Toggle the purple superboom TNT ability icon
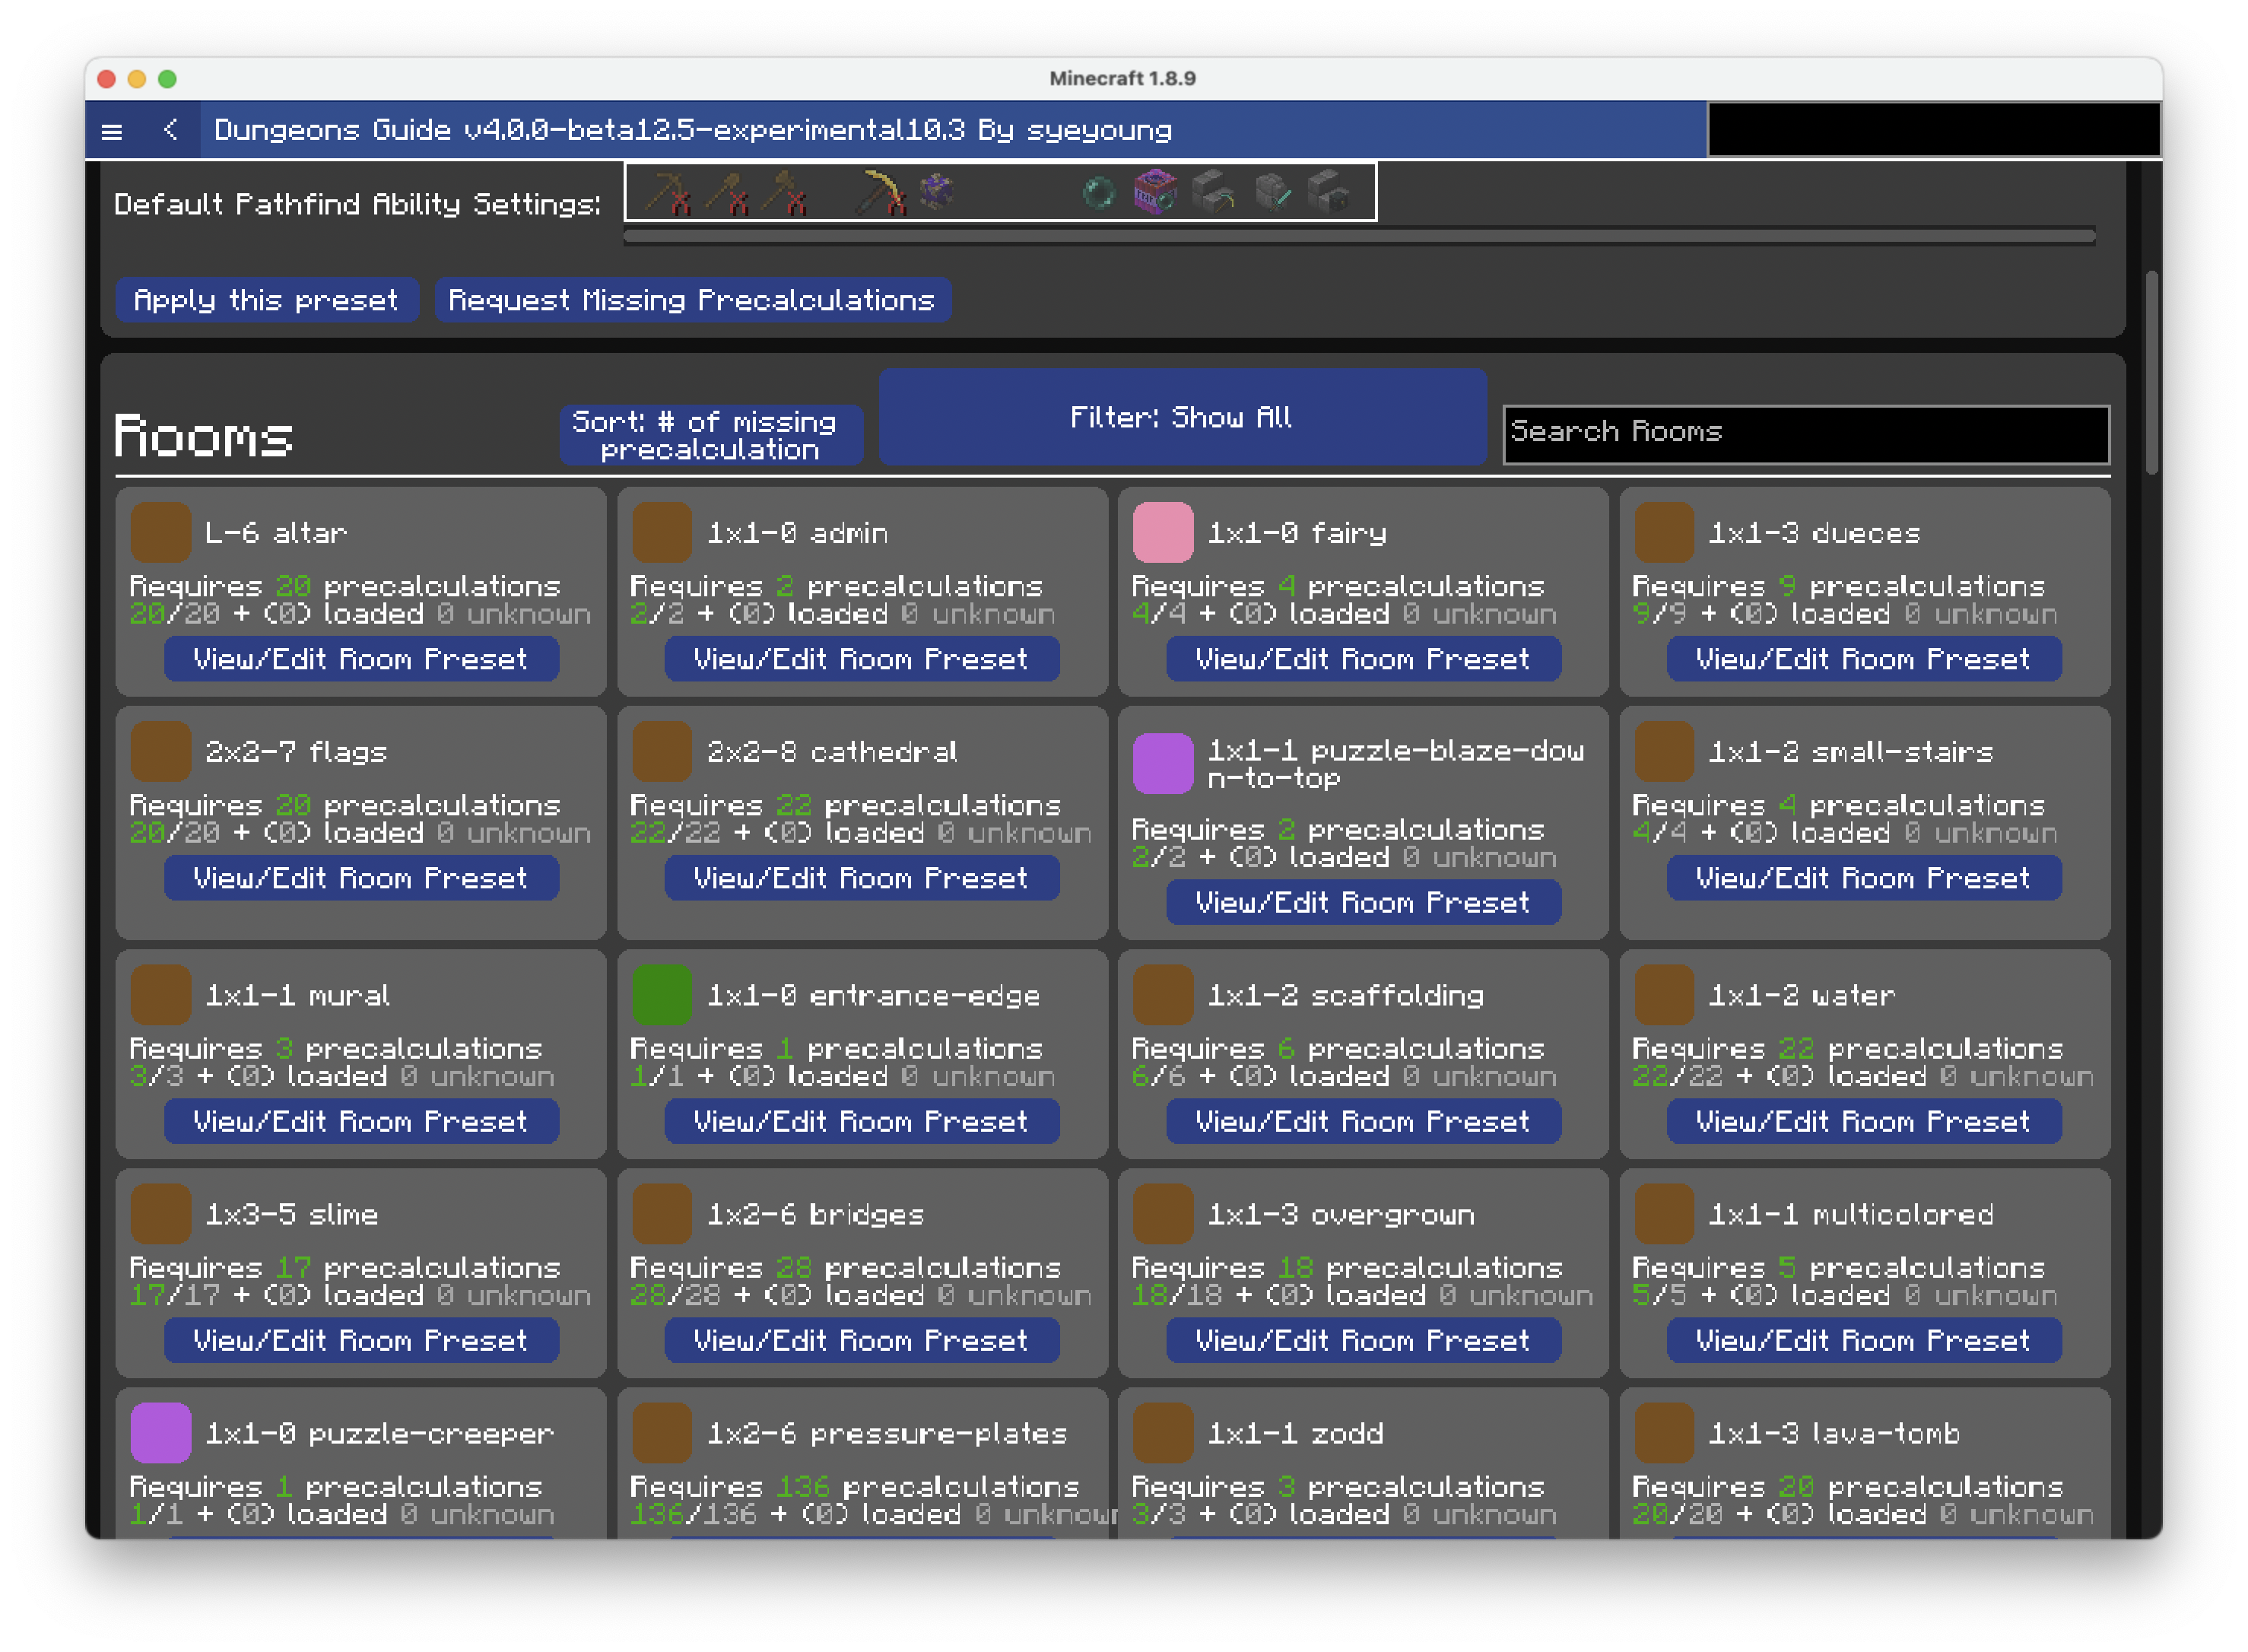The height and width of the screenshot is (1652, 2248). click(1155, 192)
